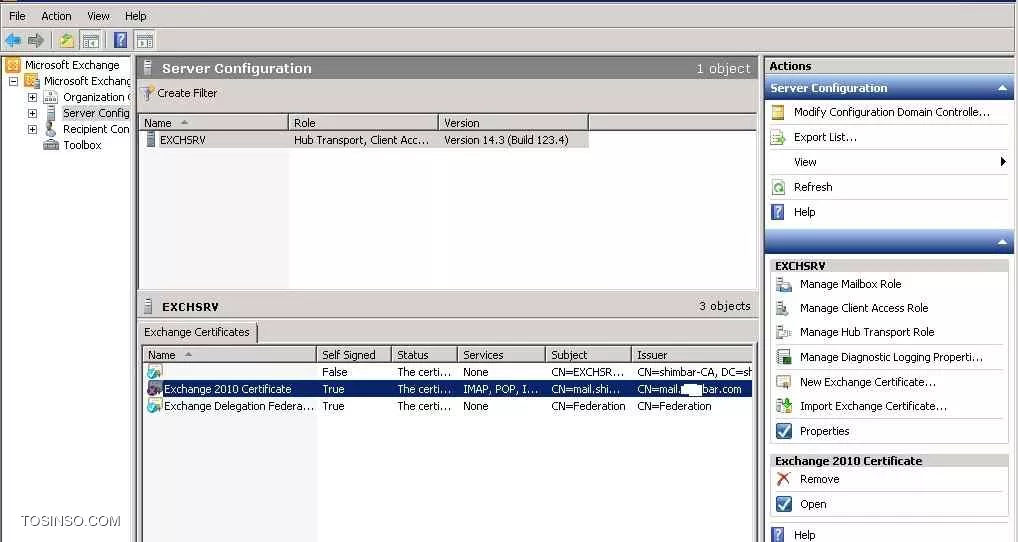This screenshot has height=542, width=1018.
Task: Collapse the Server Configuration actions section
Action: coord(1002,88)
